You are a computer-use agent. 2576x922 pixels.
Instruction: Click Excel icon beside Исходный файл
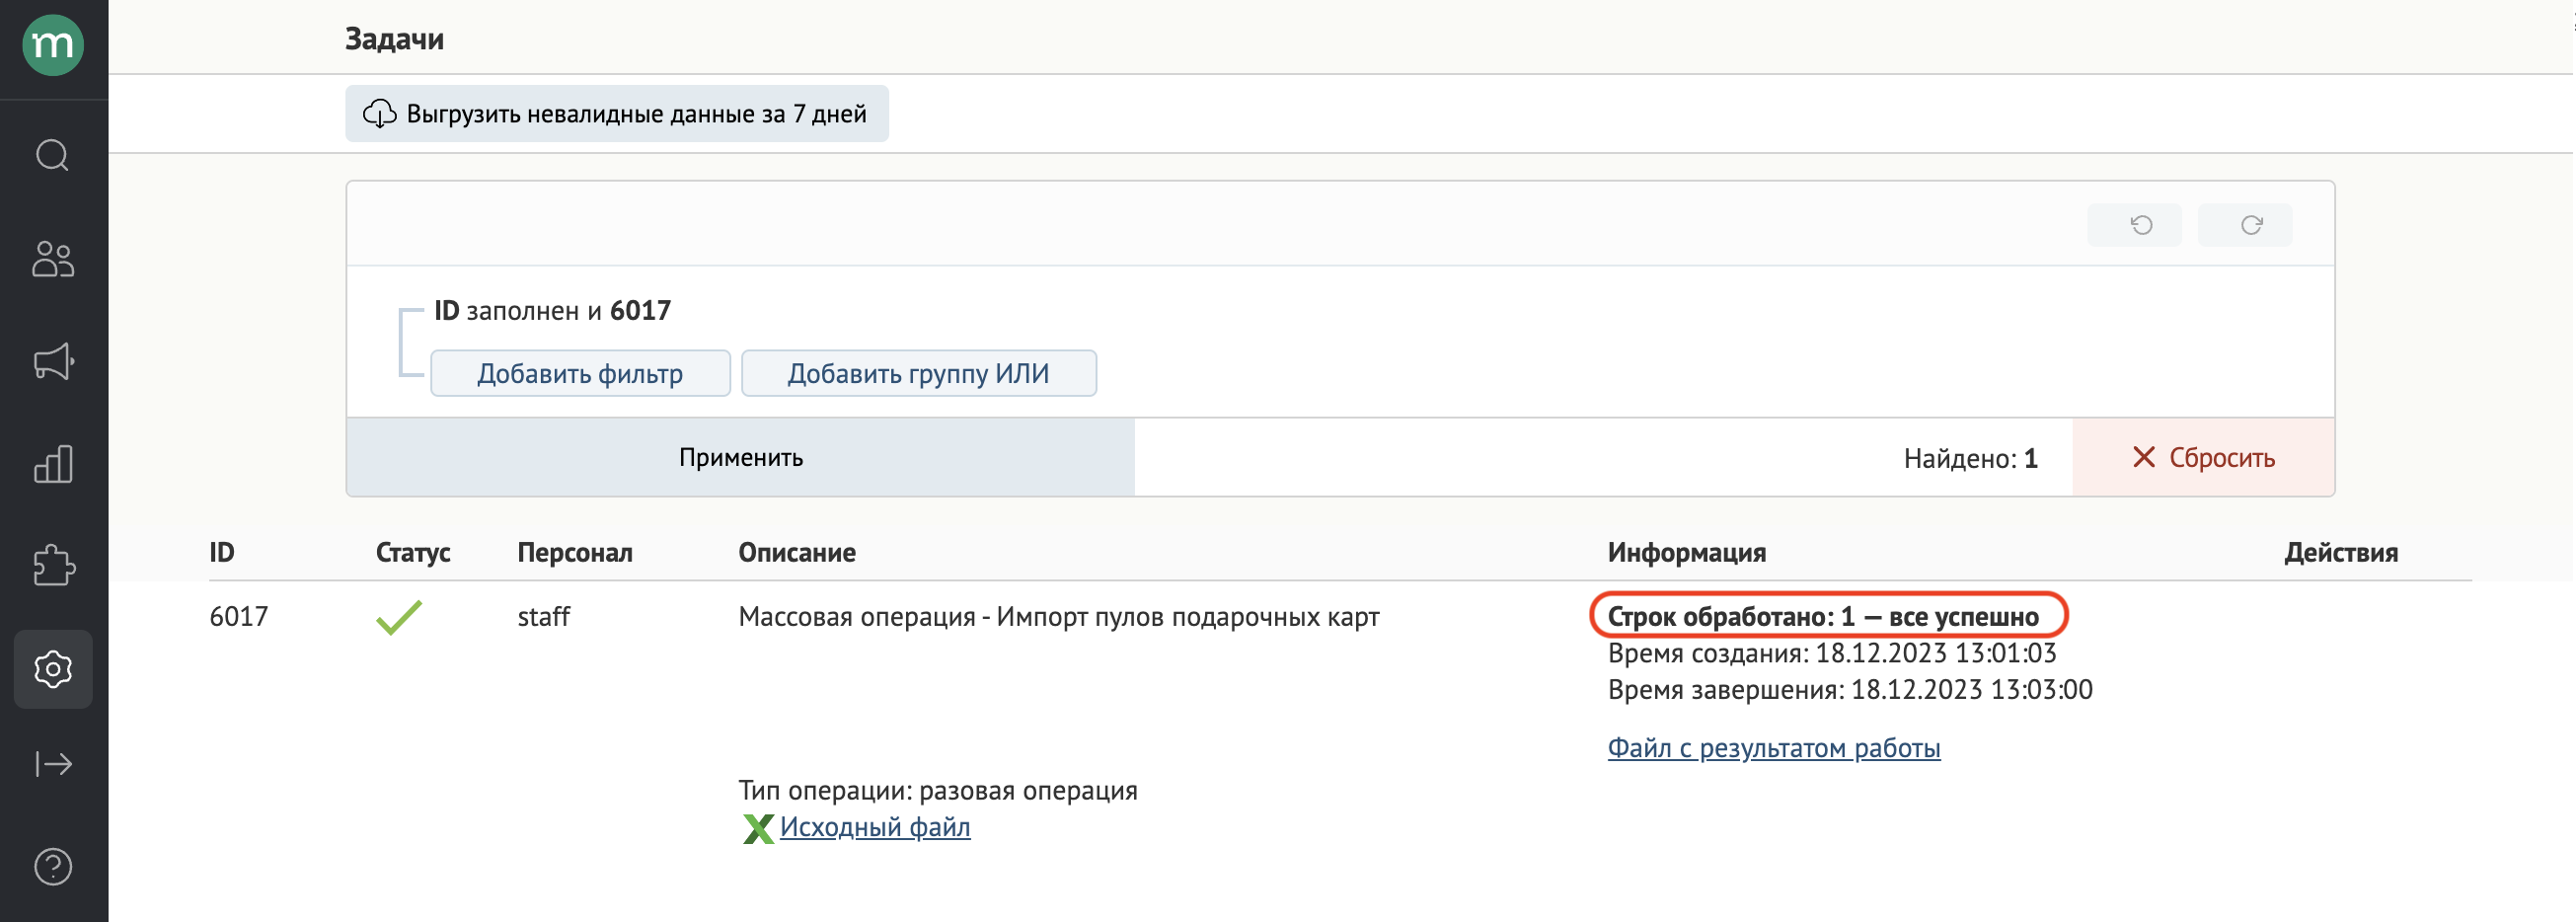point(758,828)
